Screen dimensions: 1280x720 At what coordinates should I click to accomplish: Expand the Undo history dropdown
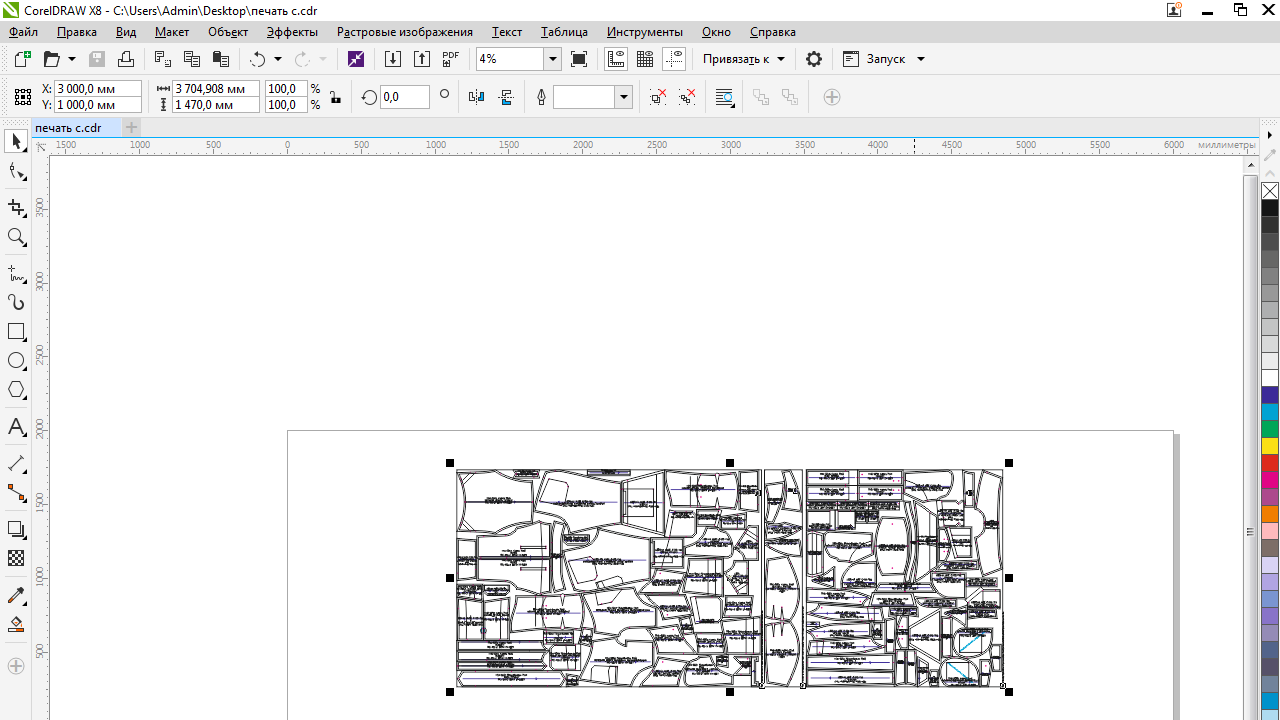point(278,59)
